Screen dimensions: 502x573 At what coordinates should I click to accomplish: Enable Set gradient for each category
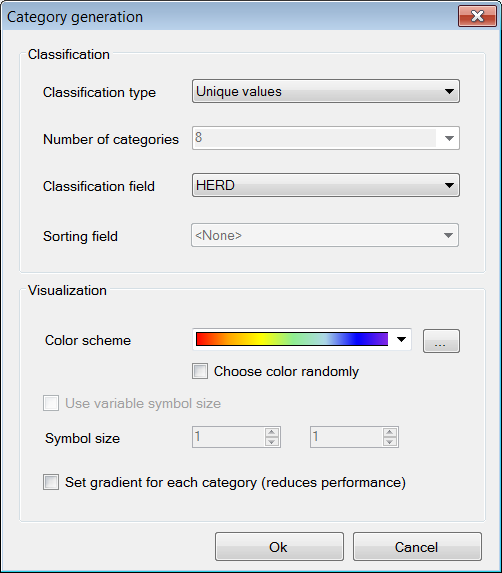pyautogui.click(x=51, y=482)
